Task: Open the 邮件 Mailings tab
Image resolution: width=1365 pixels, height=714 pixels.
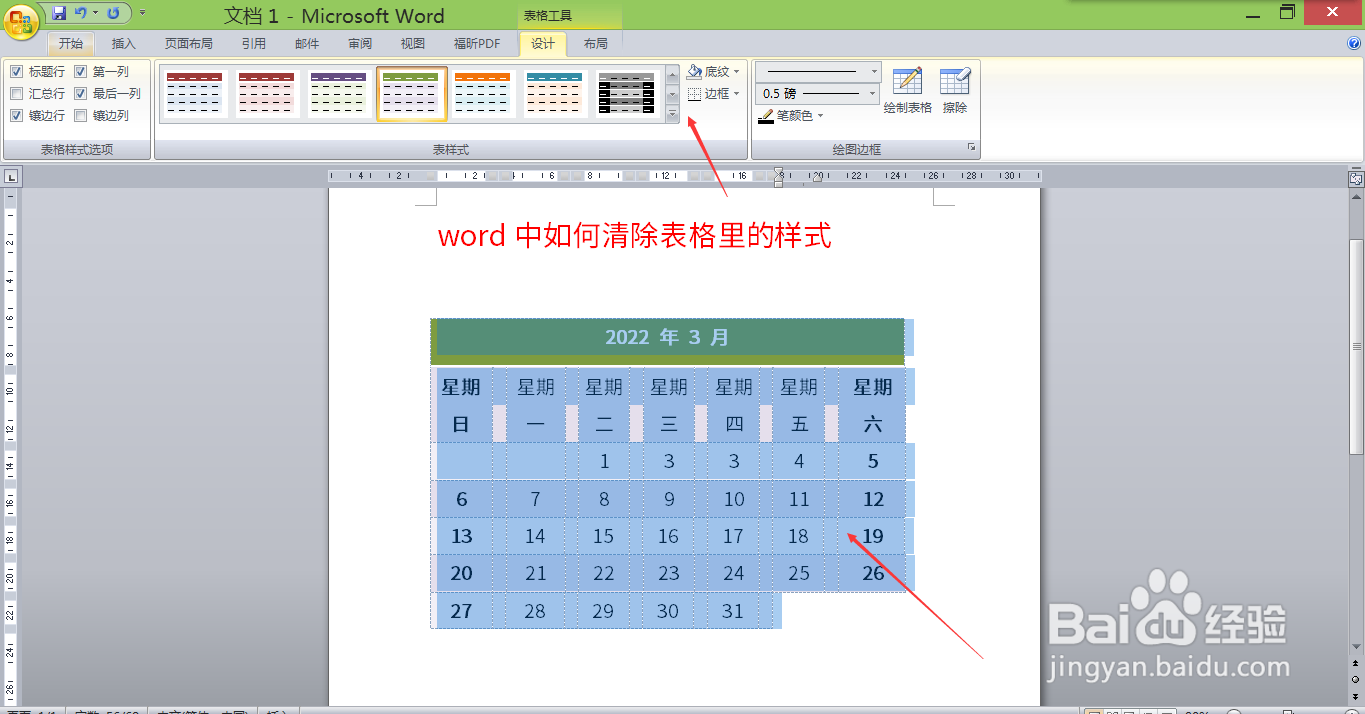Action: pos(307,44)
